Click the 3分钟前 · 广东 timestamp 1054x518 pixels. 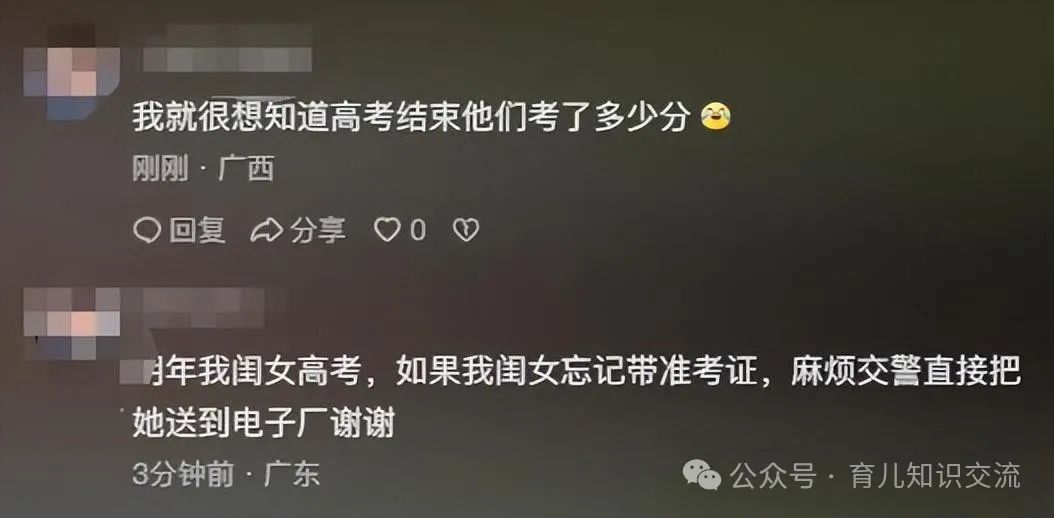click(225, 475)
